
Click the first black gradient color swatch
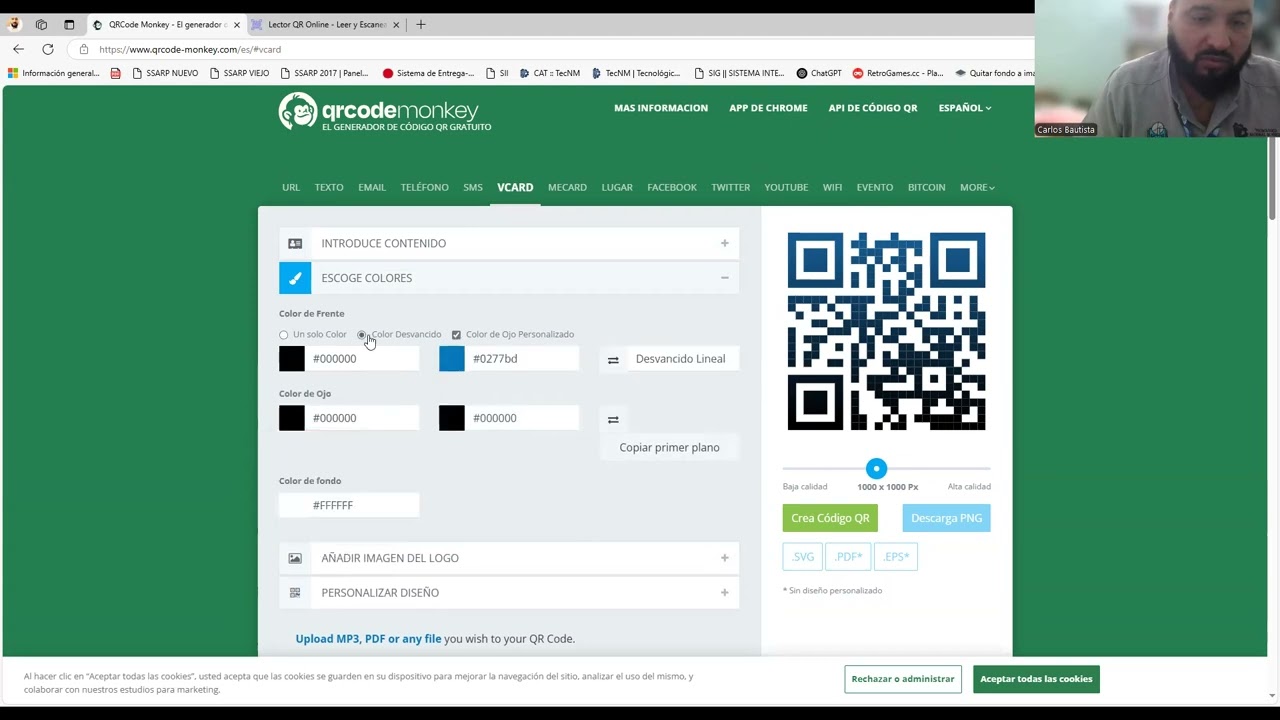point(292,359)
